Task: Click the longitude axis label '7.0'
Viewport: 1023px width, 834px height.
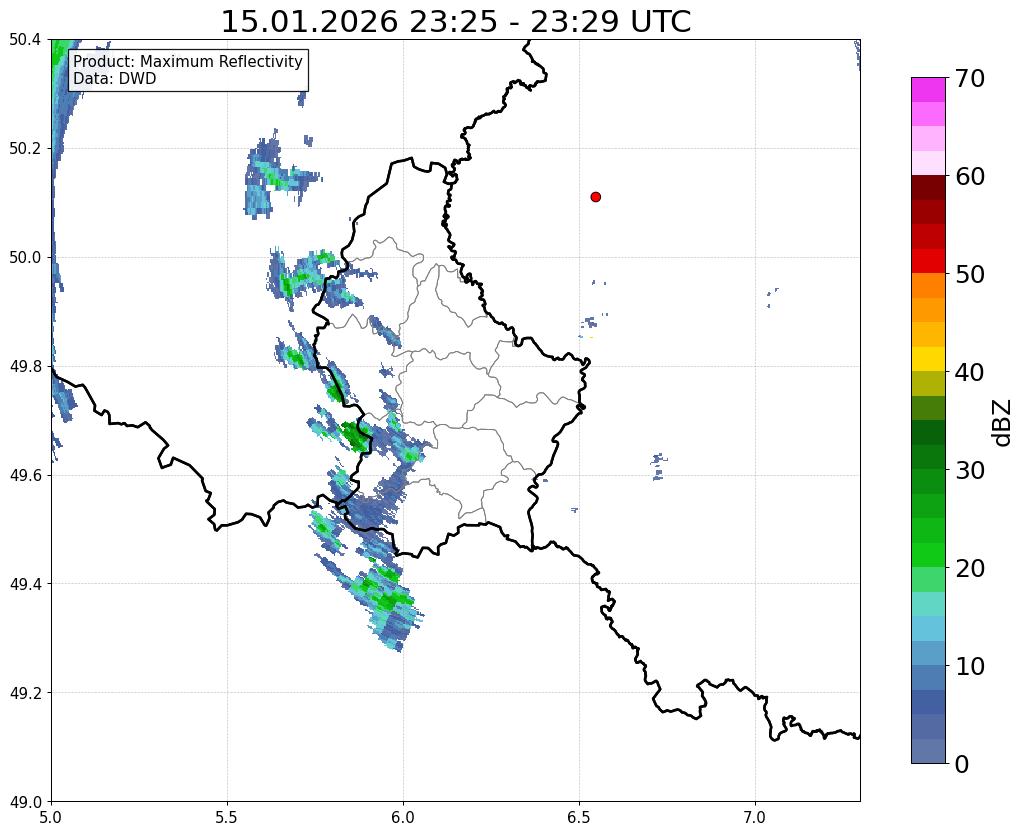Action: coord(755,817)
